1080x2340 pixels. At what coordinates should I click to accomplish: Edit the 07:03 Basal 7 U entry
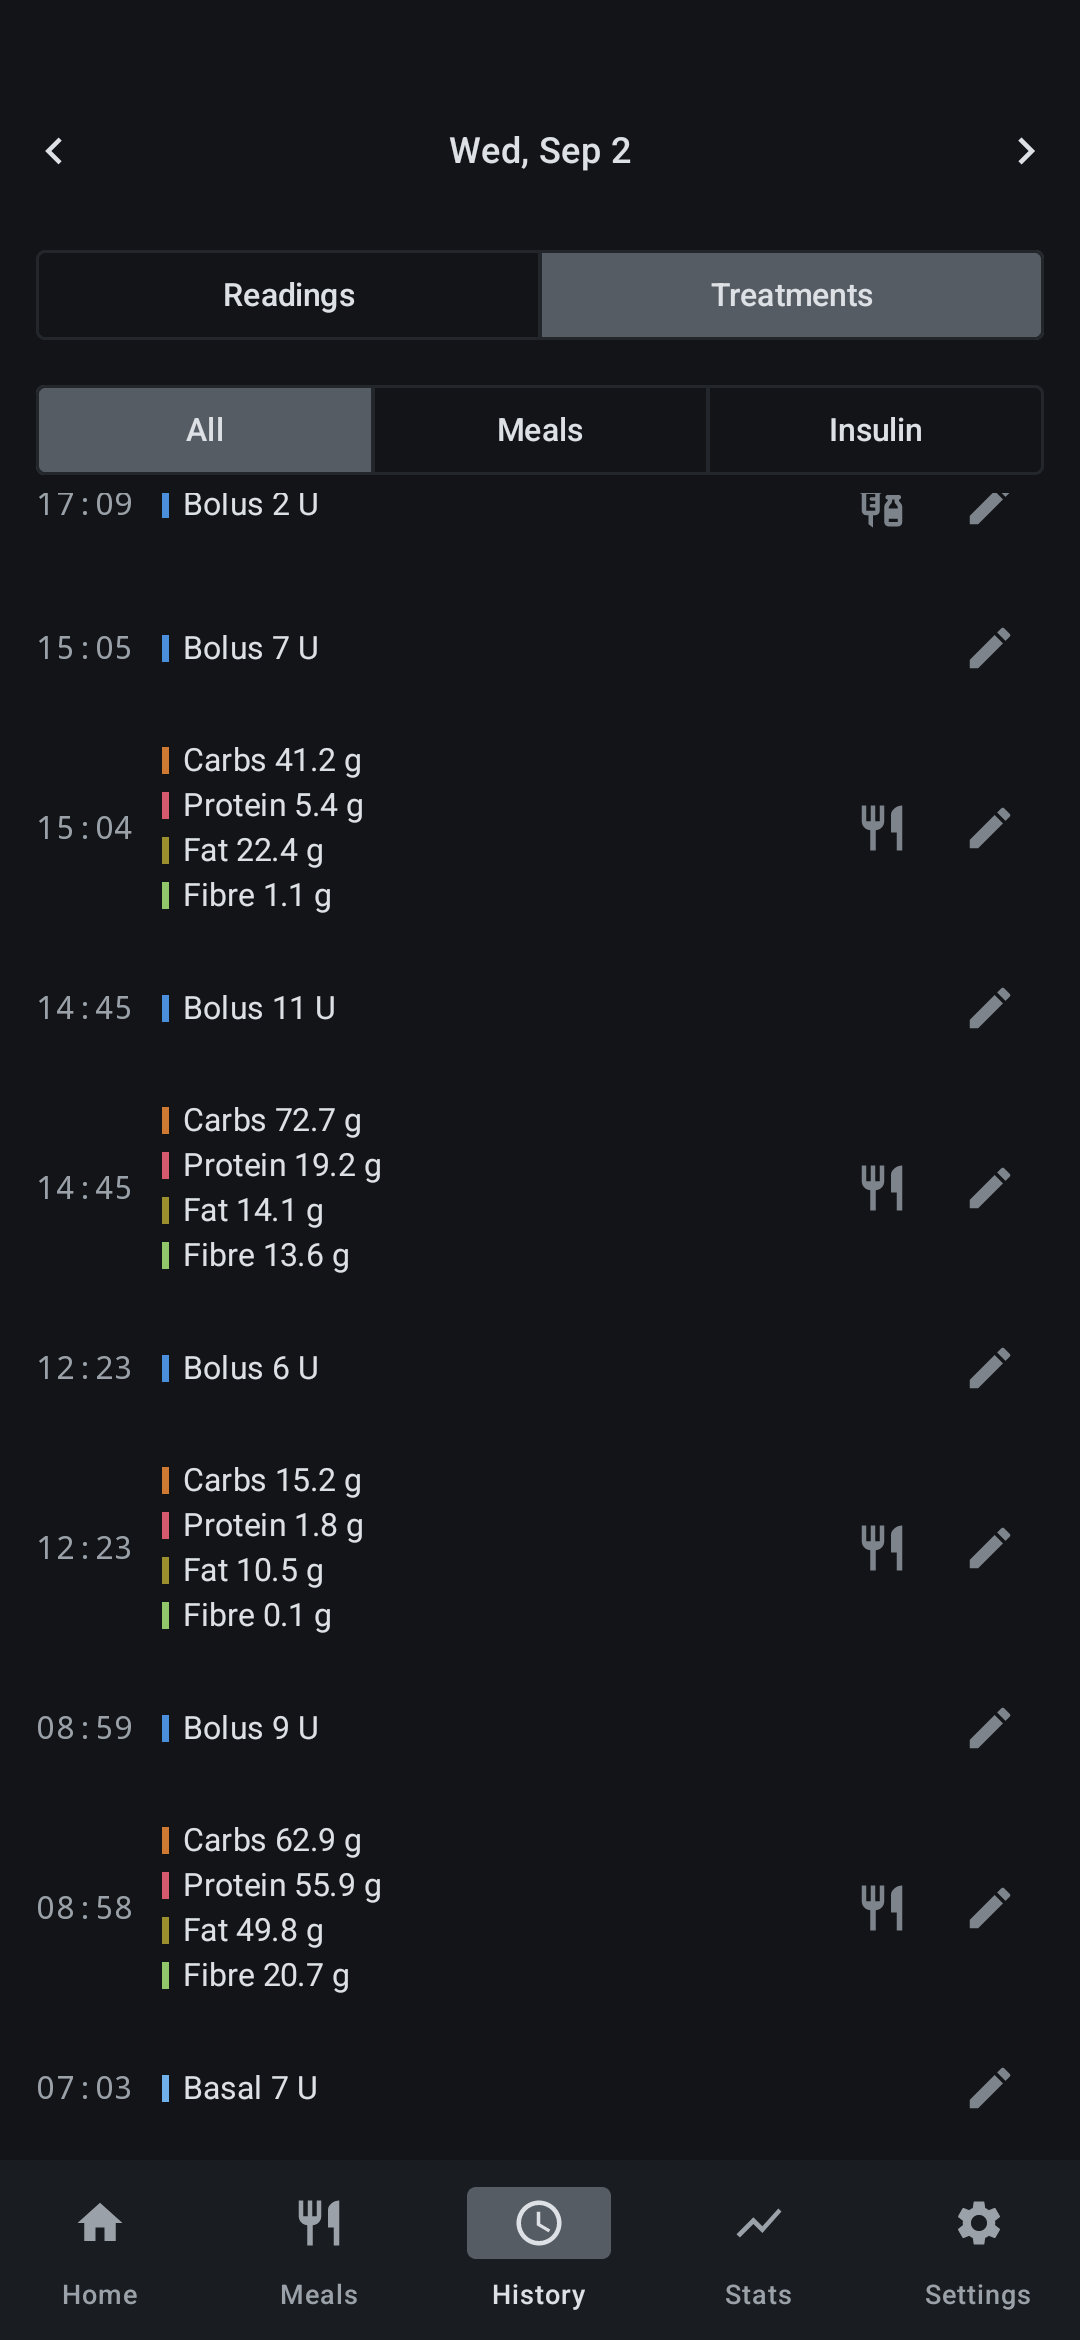coord(989,2088)
